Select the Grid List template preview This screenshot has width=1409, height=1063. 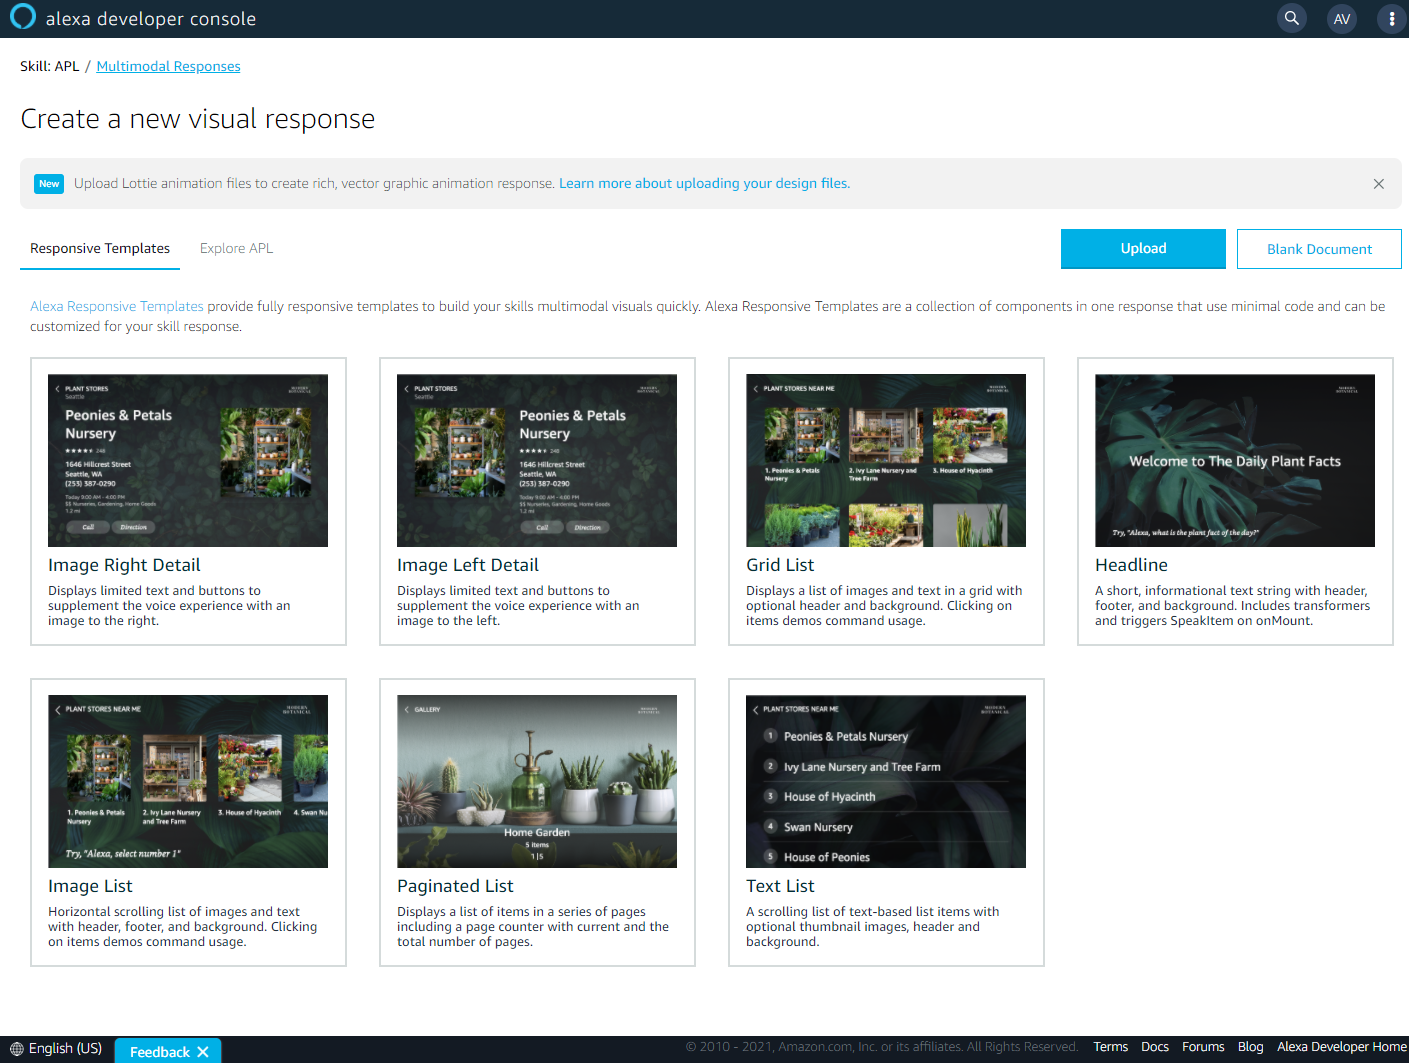coord(885,461)
